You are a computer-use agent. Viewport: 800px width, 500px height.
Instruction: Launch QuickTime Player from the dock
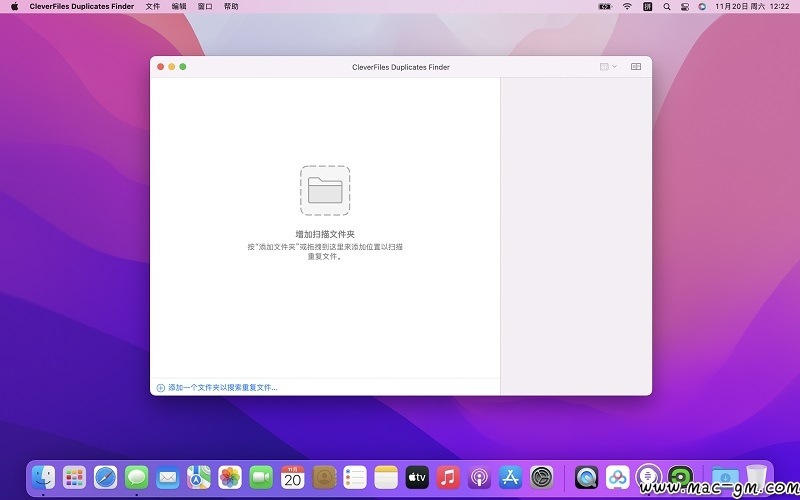pyautogui.click(x=587, y=478)
